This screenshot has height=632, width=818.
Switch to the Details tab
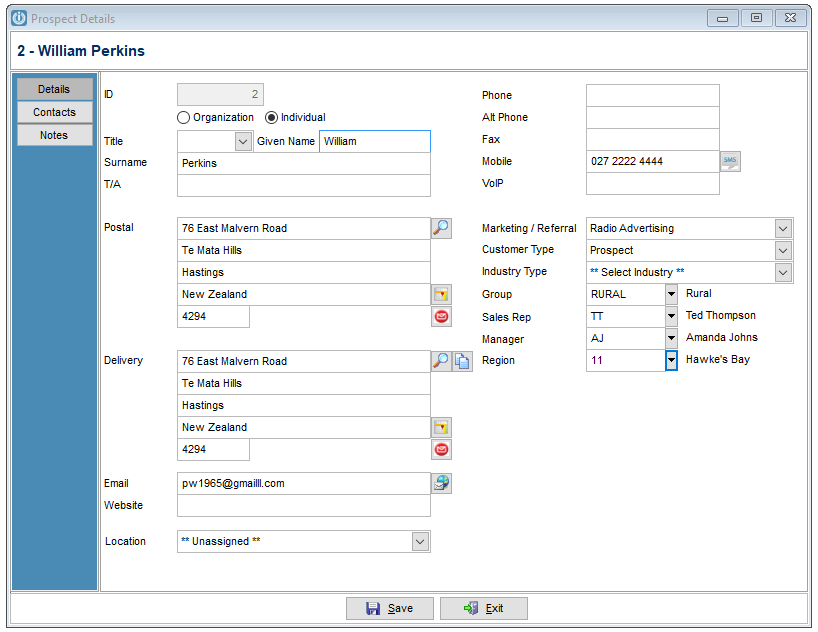point(54,89)
